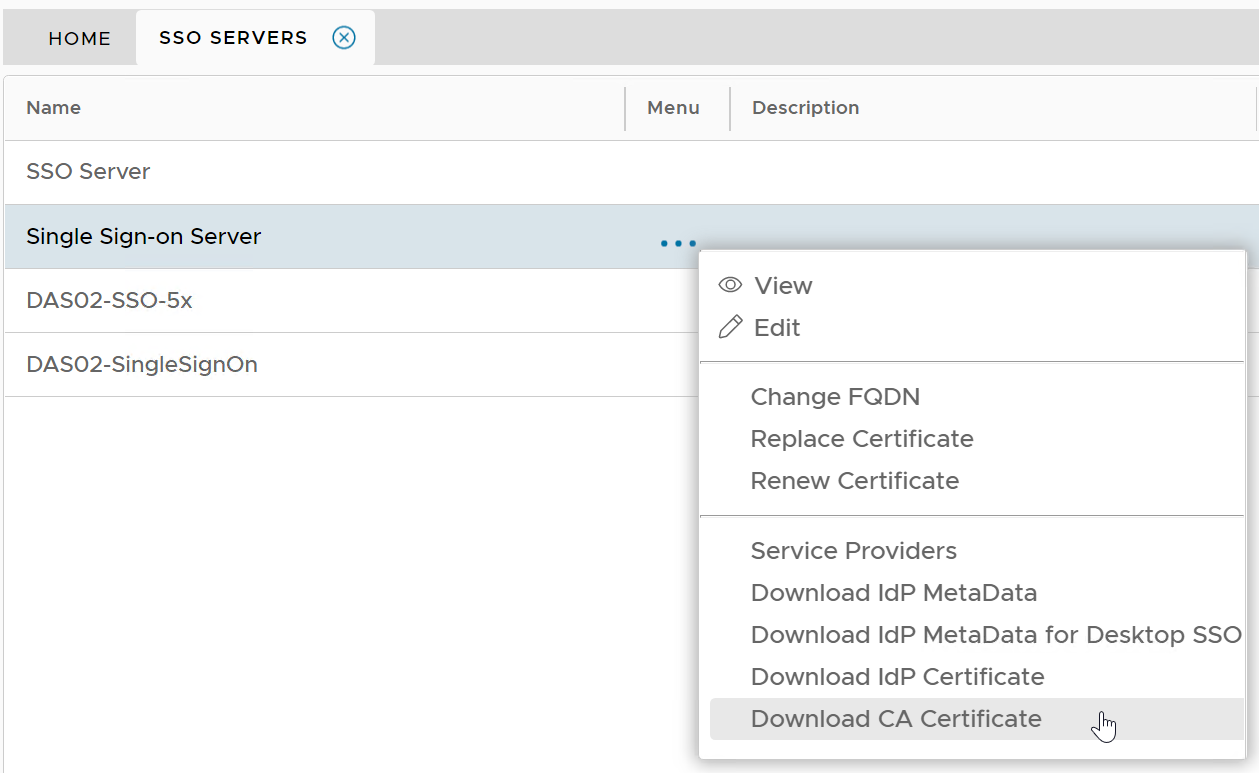Select View from the context menu
Viewport: 1259px width, 773px height.
pyautogui.click(x=783, y=286)
